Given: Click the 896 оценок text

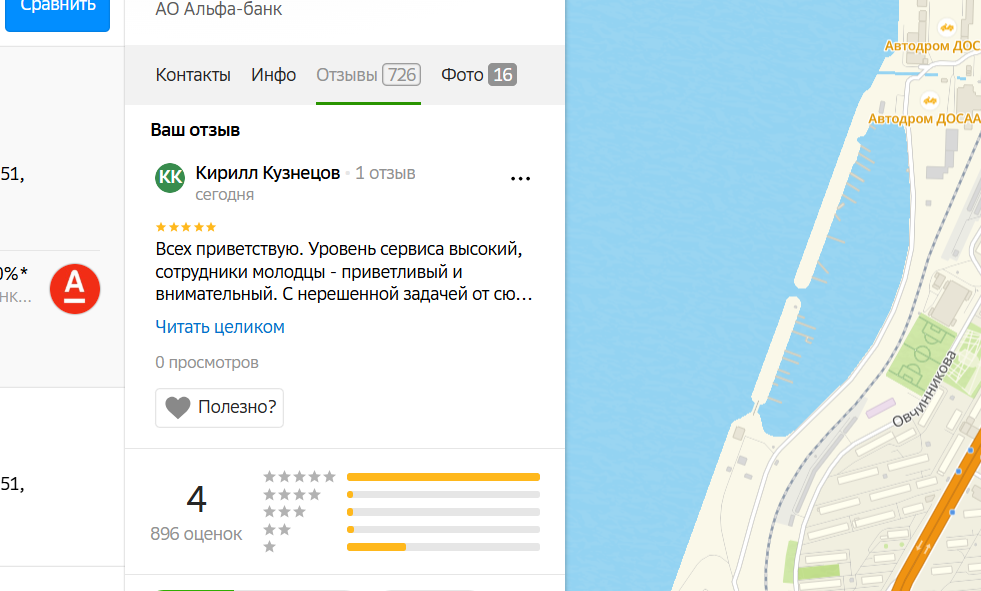Looking at the screenshot, I should tap(196, 533).
